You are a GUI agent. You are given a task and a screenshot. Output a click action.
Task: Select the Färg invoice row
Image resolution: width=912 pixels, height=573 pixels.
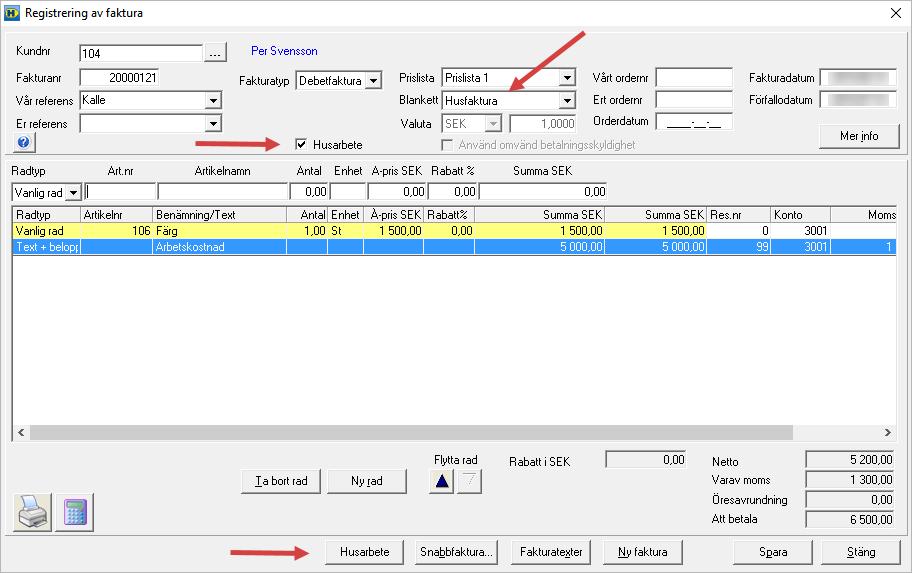pyautogui.click(x=454, y=231)
